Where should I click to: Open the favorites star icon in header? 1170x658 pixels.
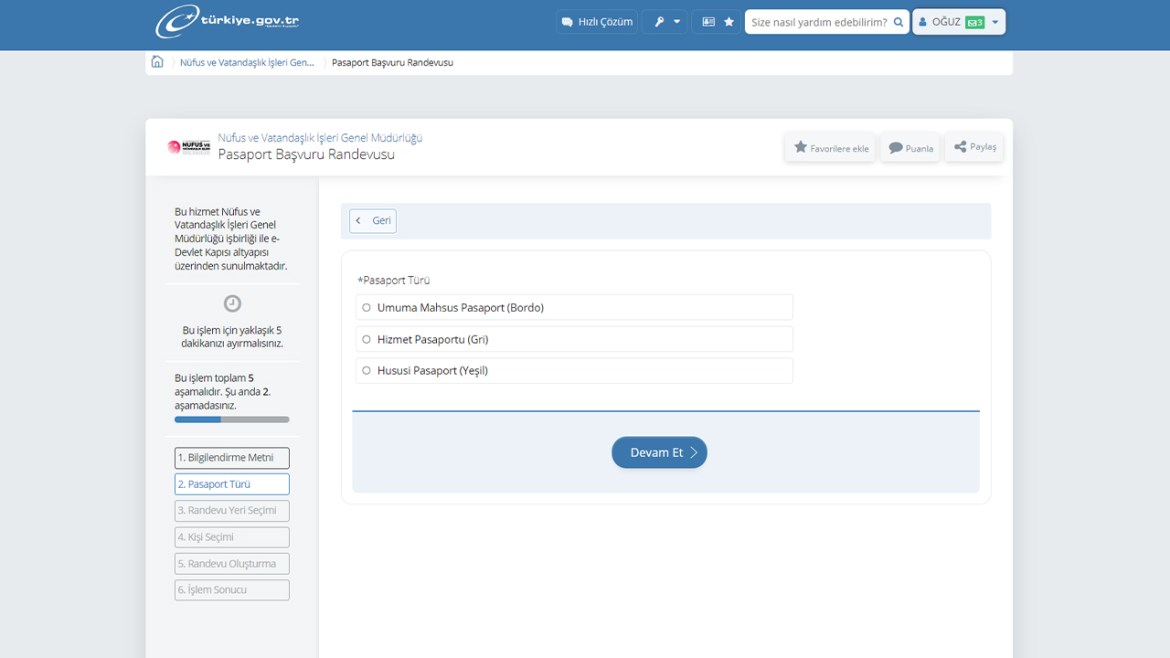pyautogui.click(x=729, y=22)
